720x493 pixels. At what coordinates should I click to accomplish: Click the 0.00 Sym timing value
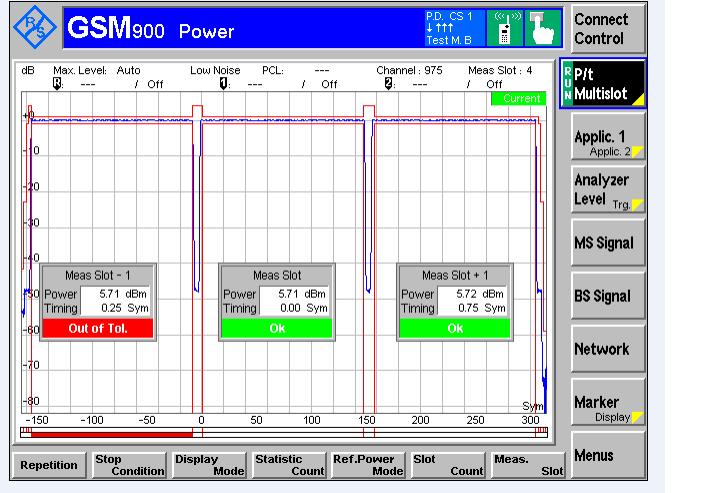(304, 308)
